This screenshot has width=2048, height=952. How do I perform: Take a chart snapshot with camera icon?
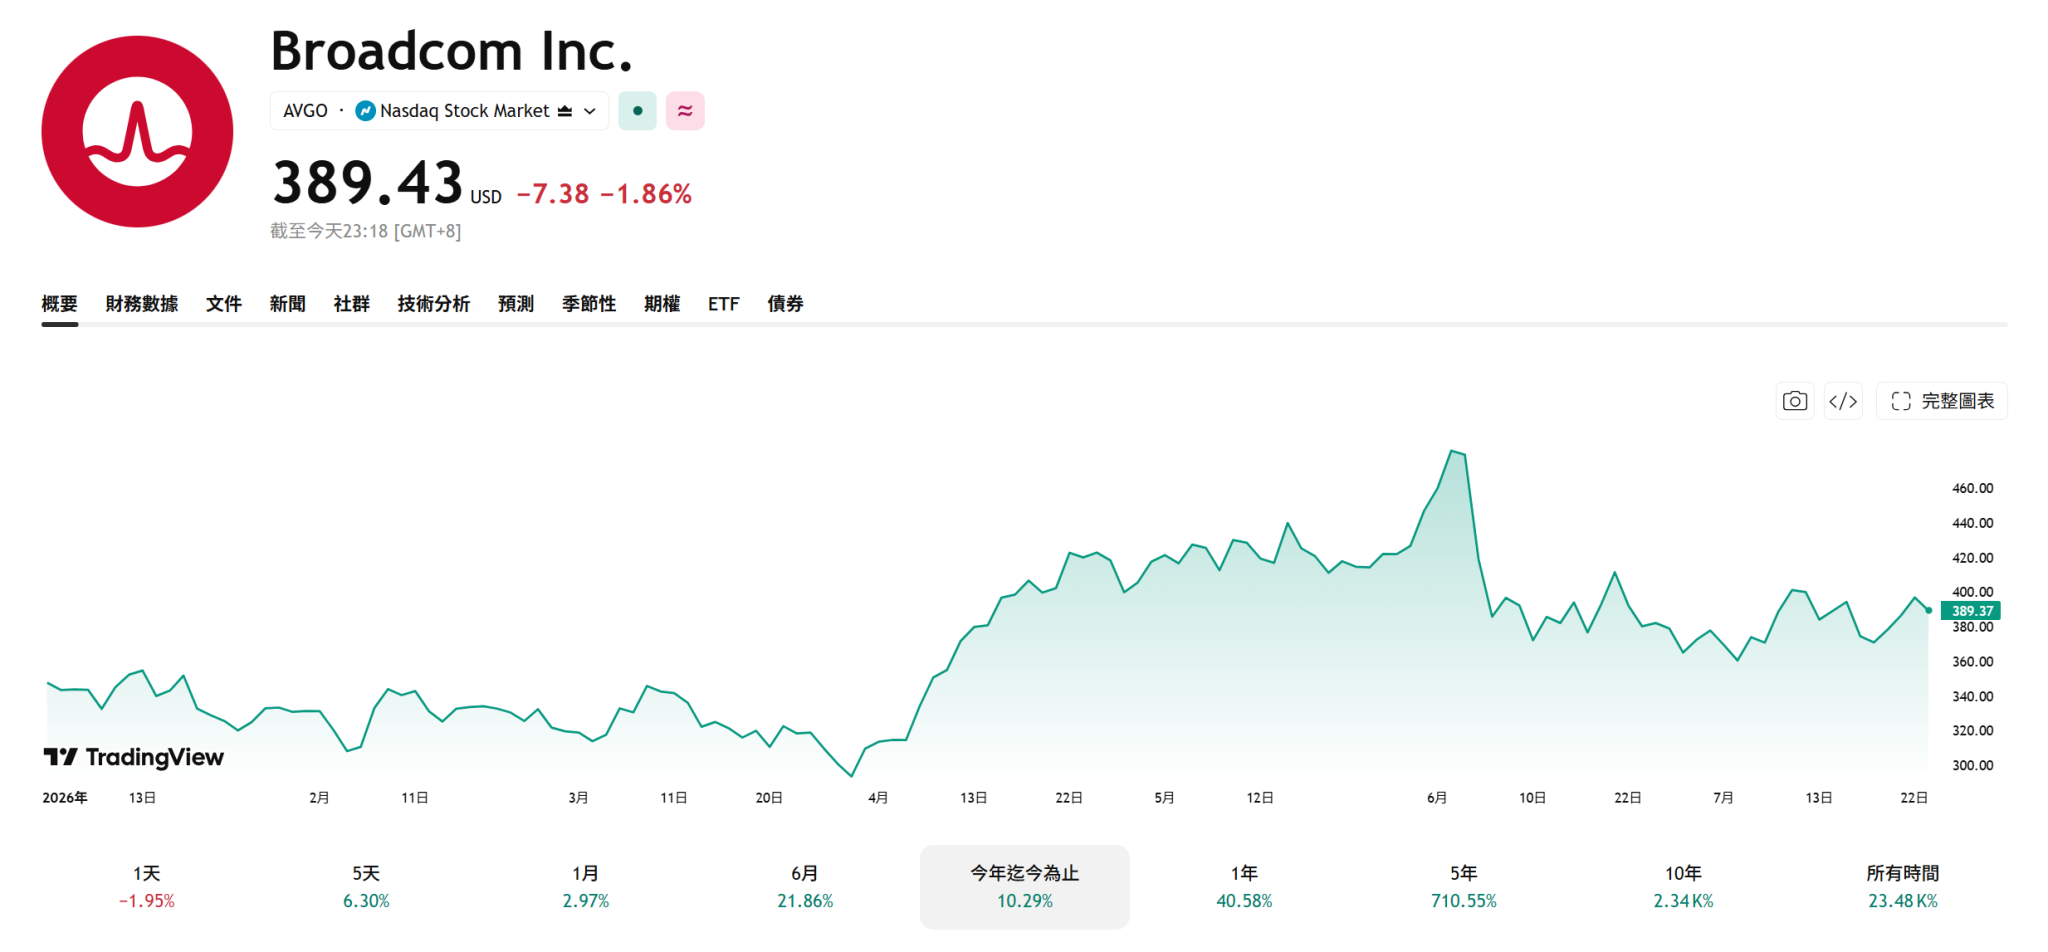pyautogui.click(x=1795, y=401)
